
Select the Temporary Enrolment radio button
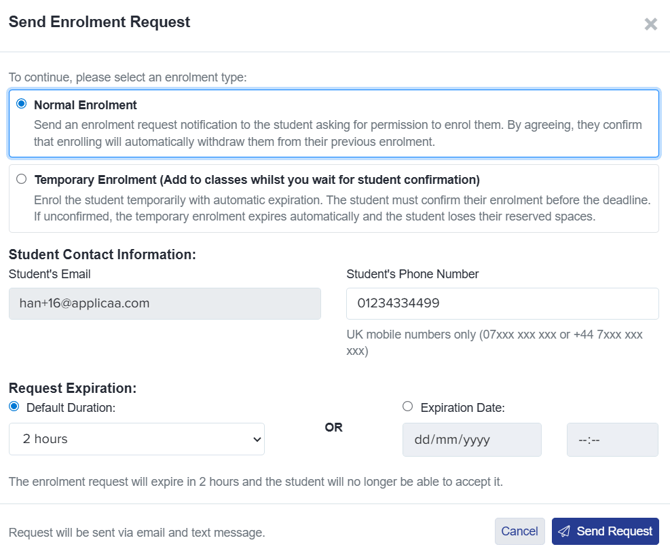[x=22, y=179]
